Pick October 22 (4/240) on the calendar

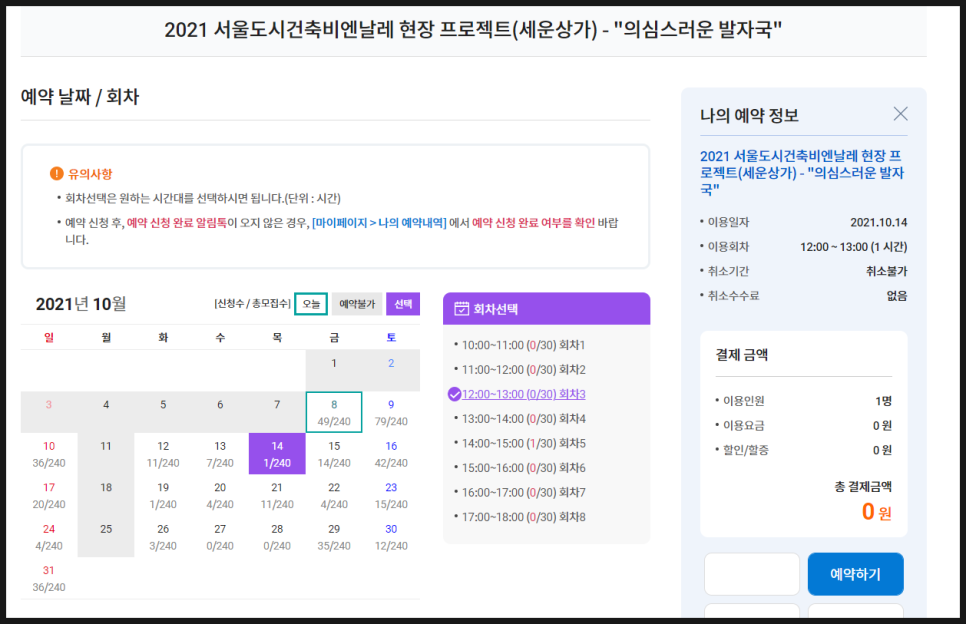pos(334,495)
